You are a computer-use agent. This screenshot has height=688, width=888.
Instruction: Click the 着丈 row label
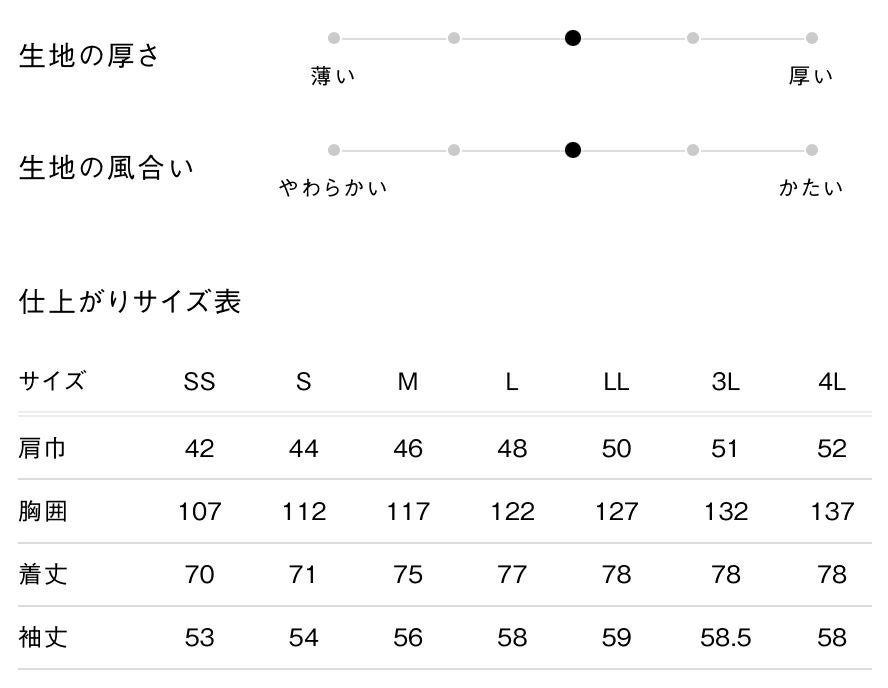(43, 575)
